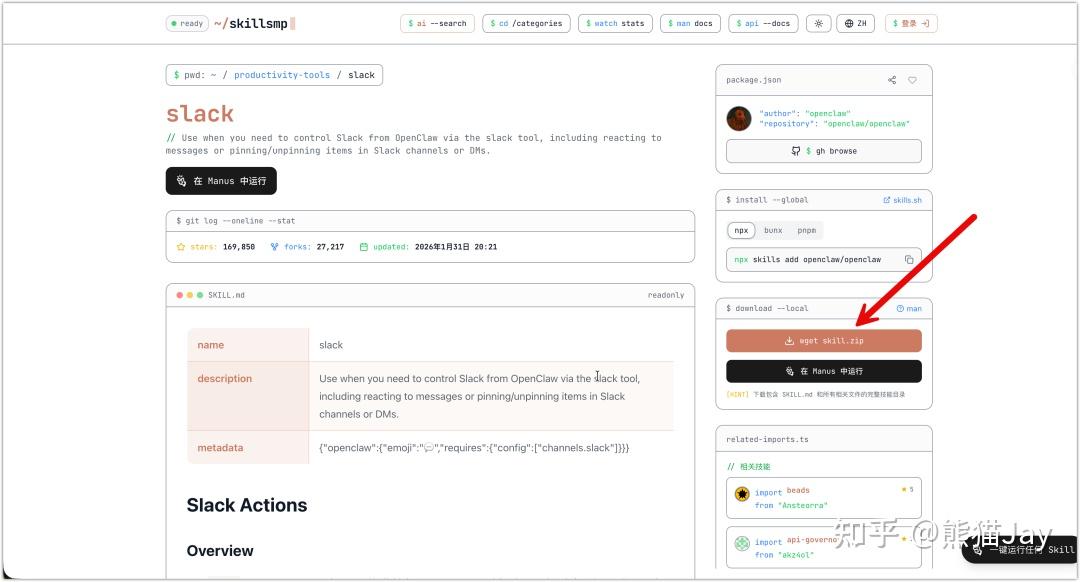Navigate to productivity-tools breadcrumb
Screen dimensions: 1080x582
(282, 75)
